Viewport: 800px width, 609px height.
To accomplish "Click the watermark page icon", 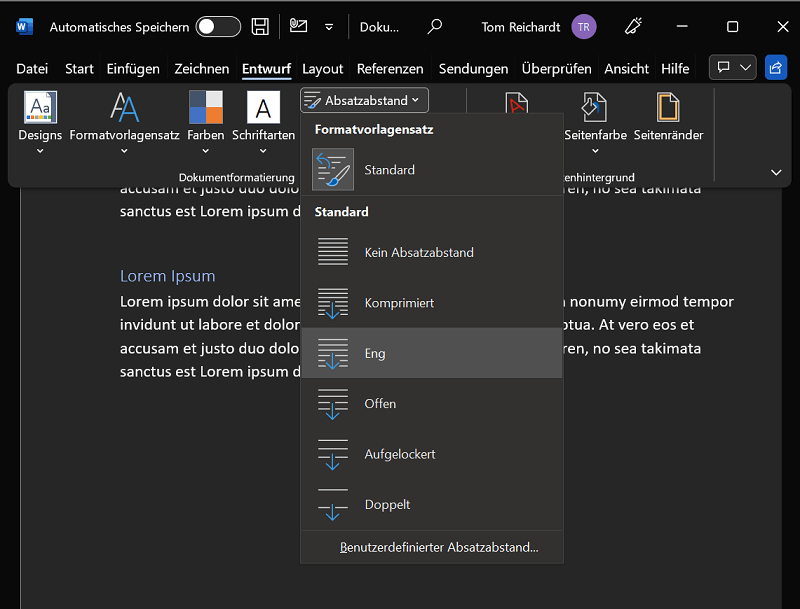I will [x=517, y=103].
